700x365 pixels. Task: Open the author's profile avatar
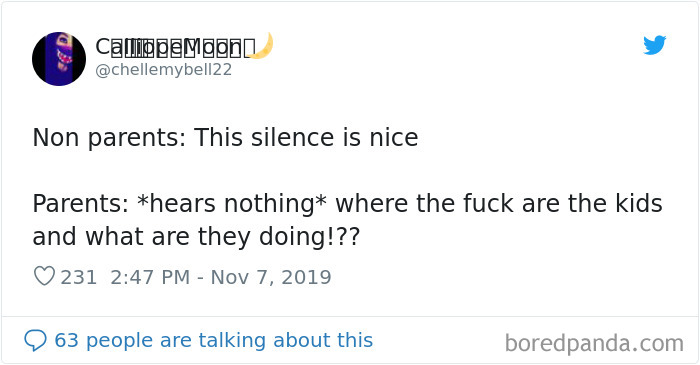tap(59, 58)
